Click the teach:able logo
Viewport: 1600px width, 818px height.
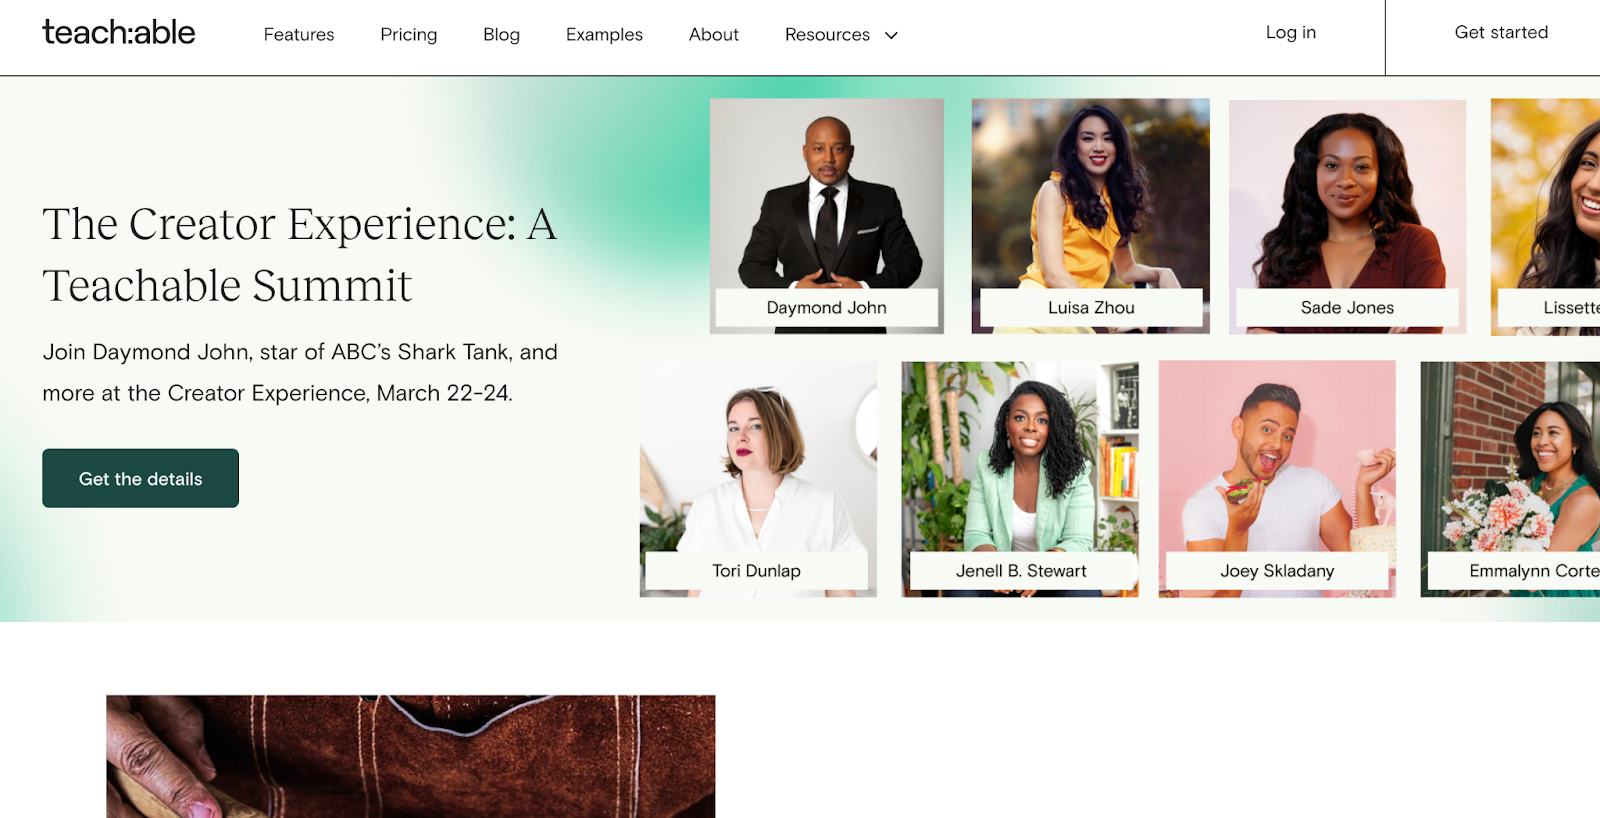(119, 33)
